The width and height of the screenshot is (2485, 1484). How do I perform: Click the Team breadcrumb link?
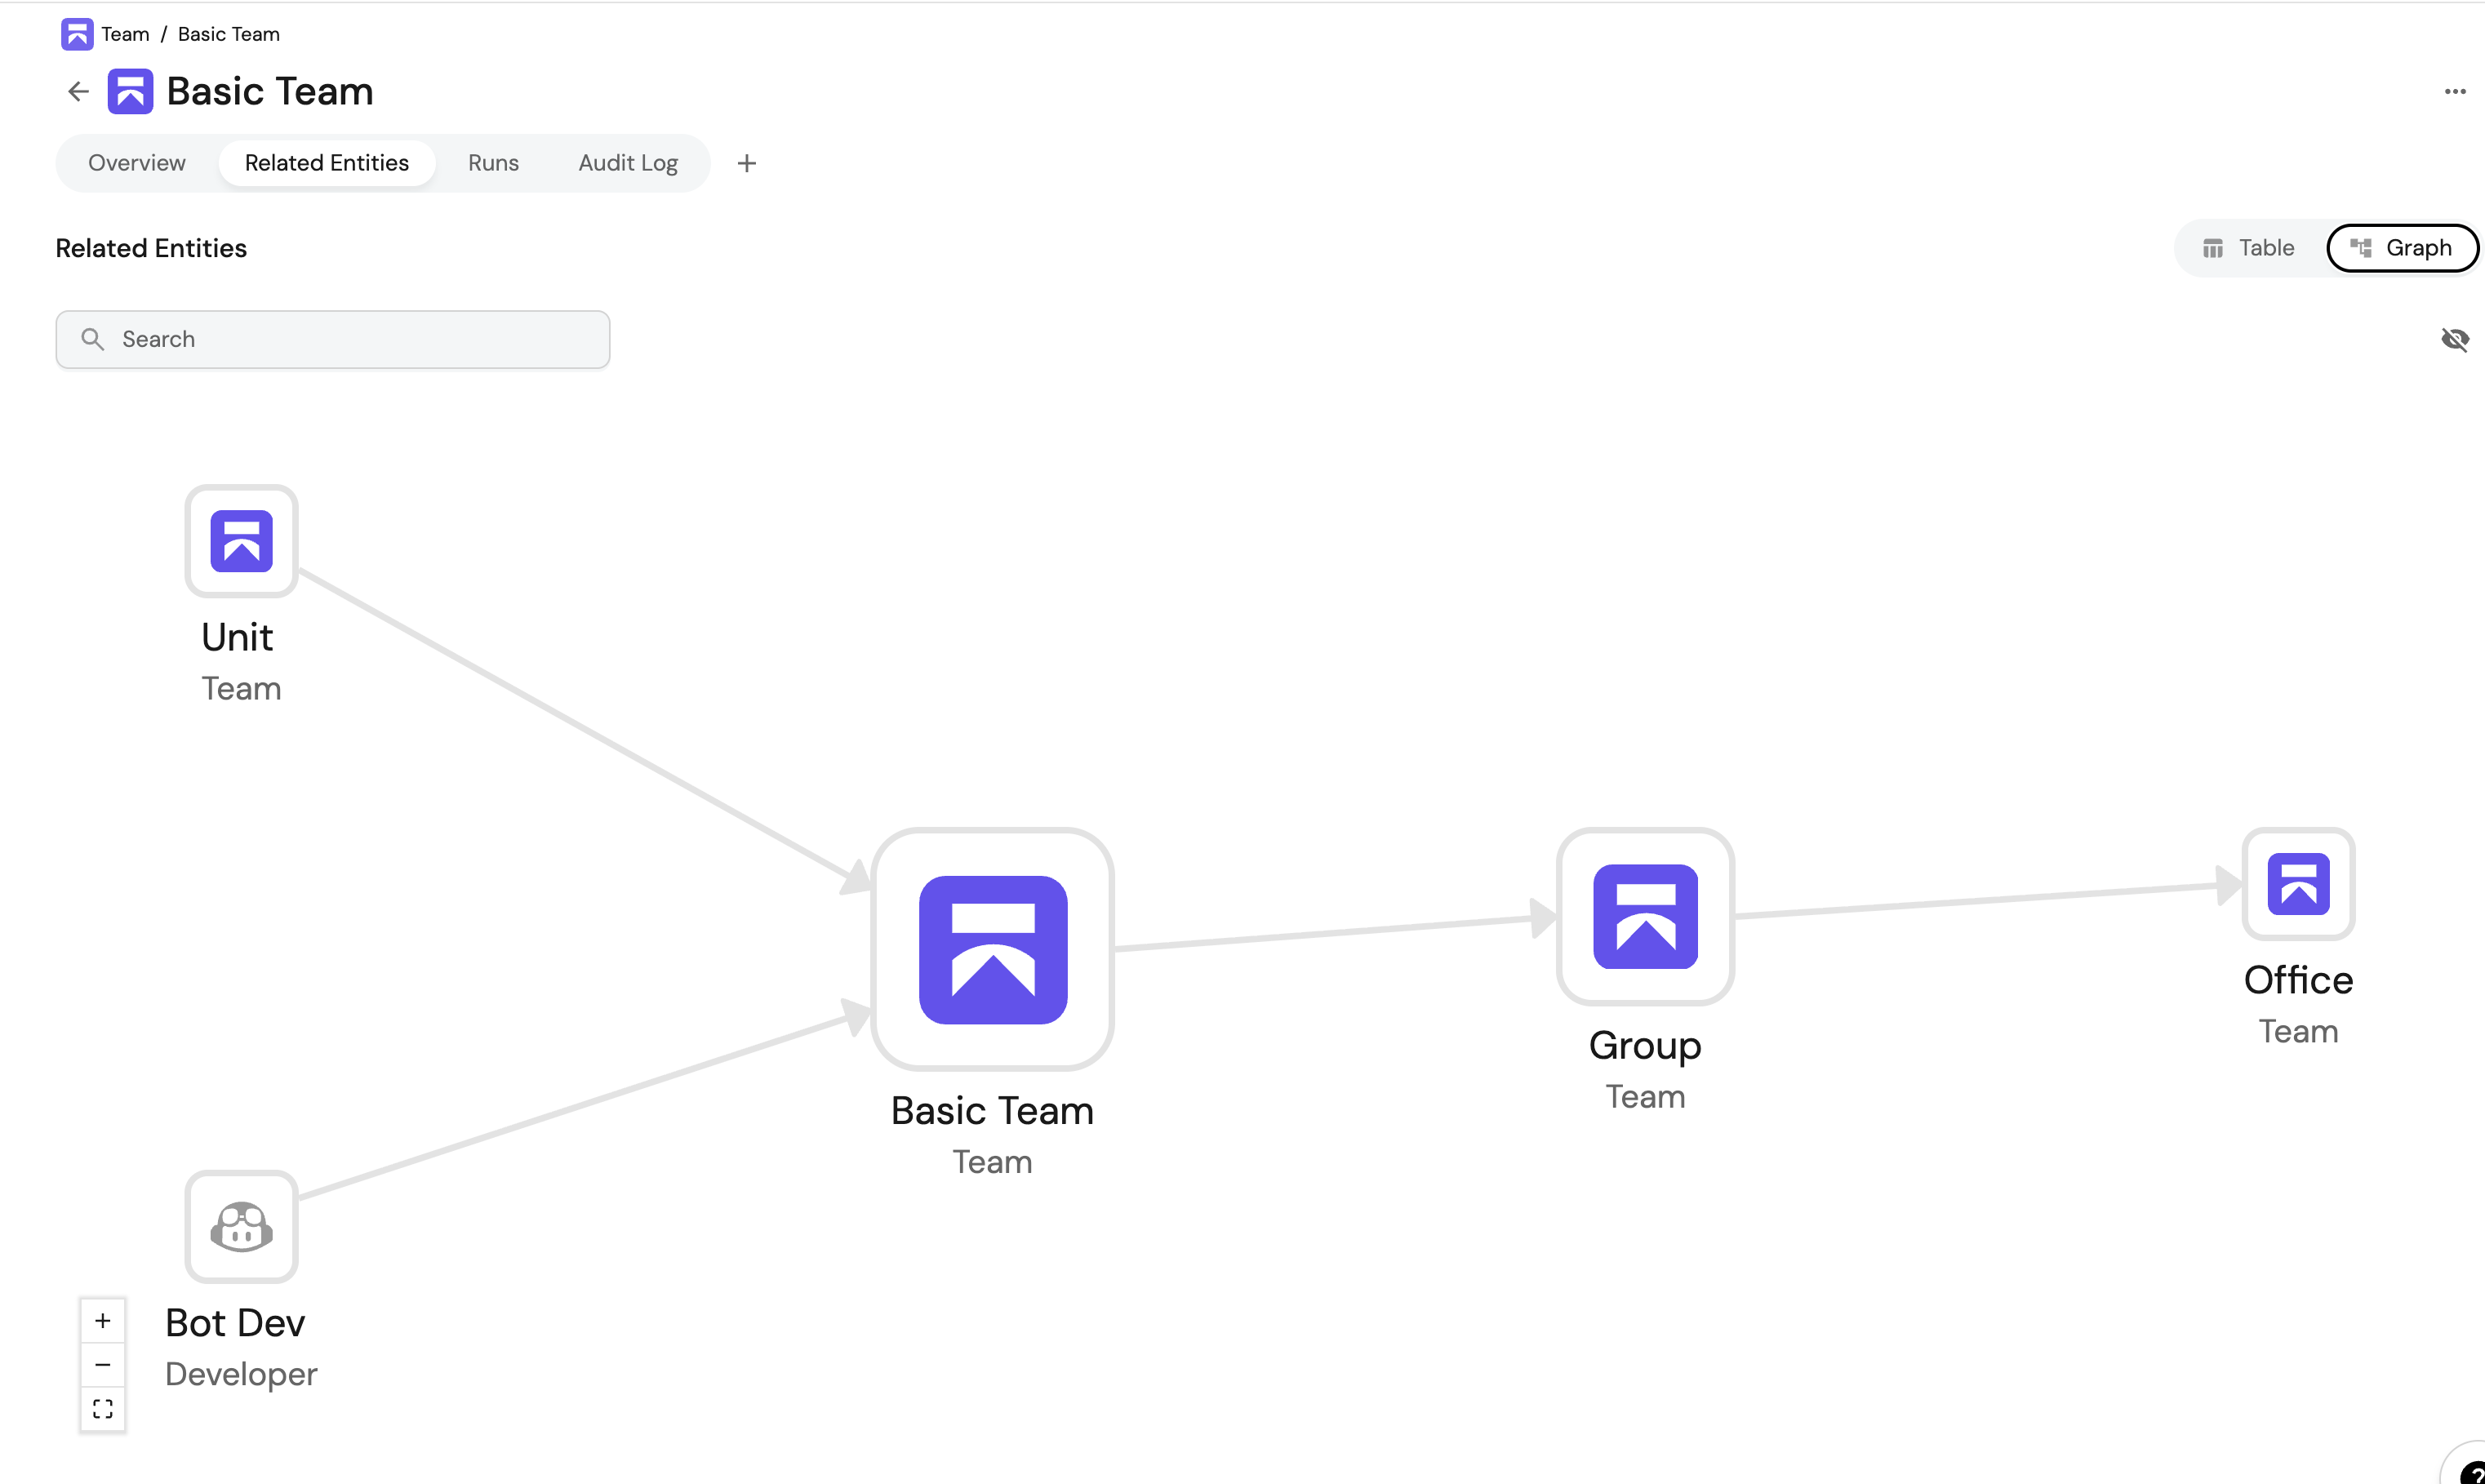click(x=125, y=34)
